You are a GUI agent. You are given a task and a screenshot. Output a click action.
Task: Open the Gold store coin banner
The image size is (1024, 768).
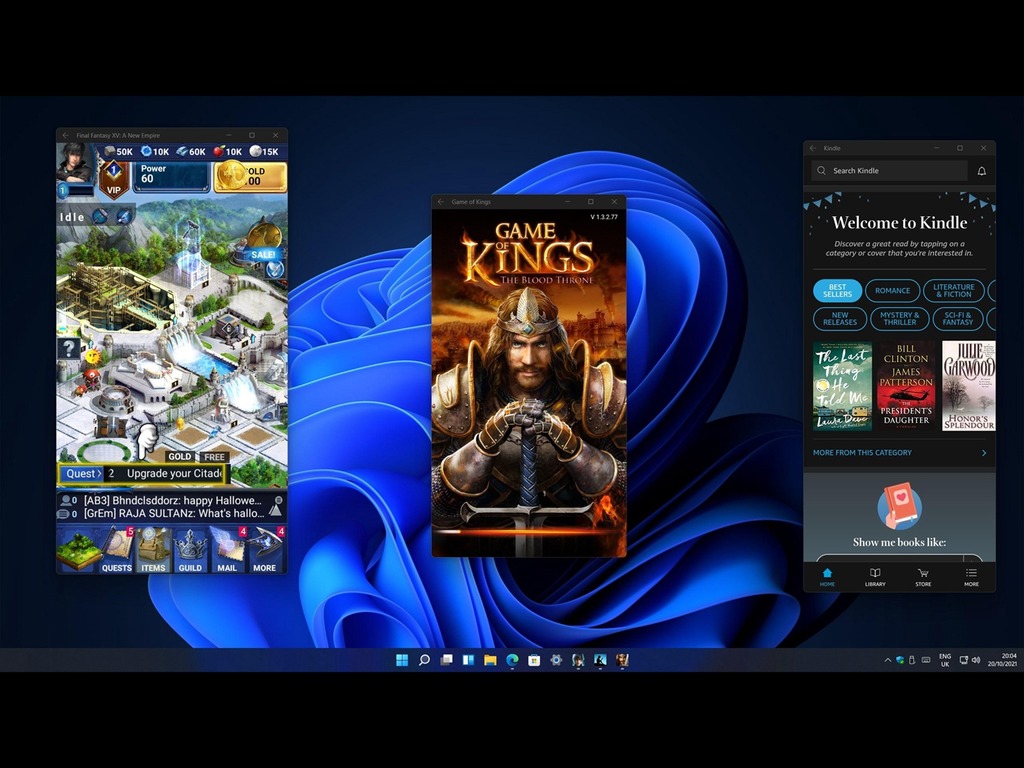(x=251, y=176)
